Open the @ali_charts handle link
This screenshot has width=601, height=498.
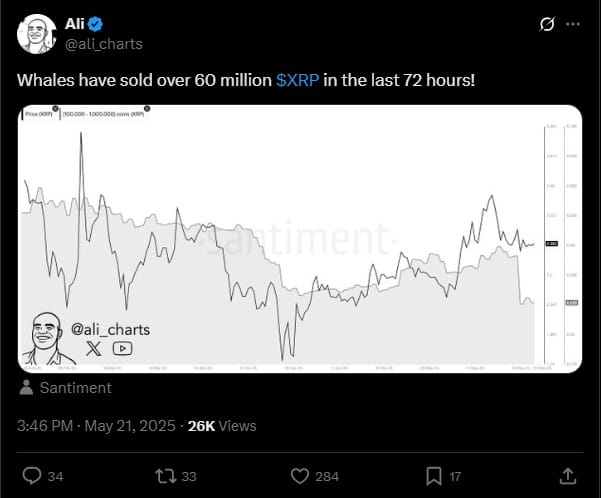[104, 44]
